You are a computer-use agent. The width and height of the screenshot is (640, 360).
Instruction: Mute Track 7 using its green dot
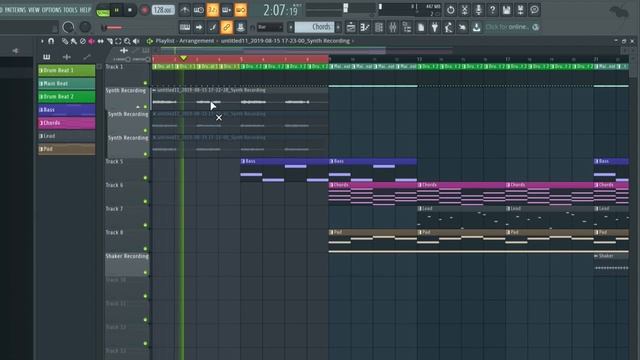(145, 225)
